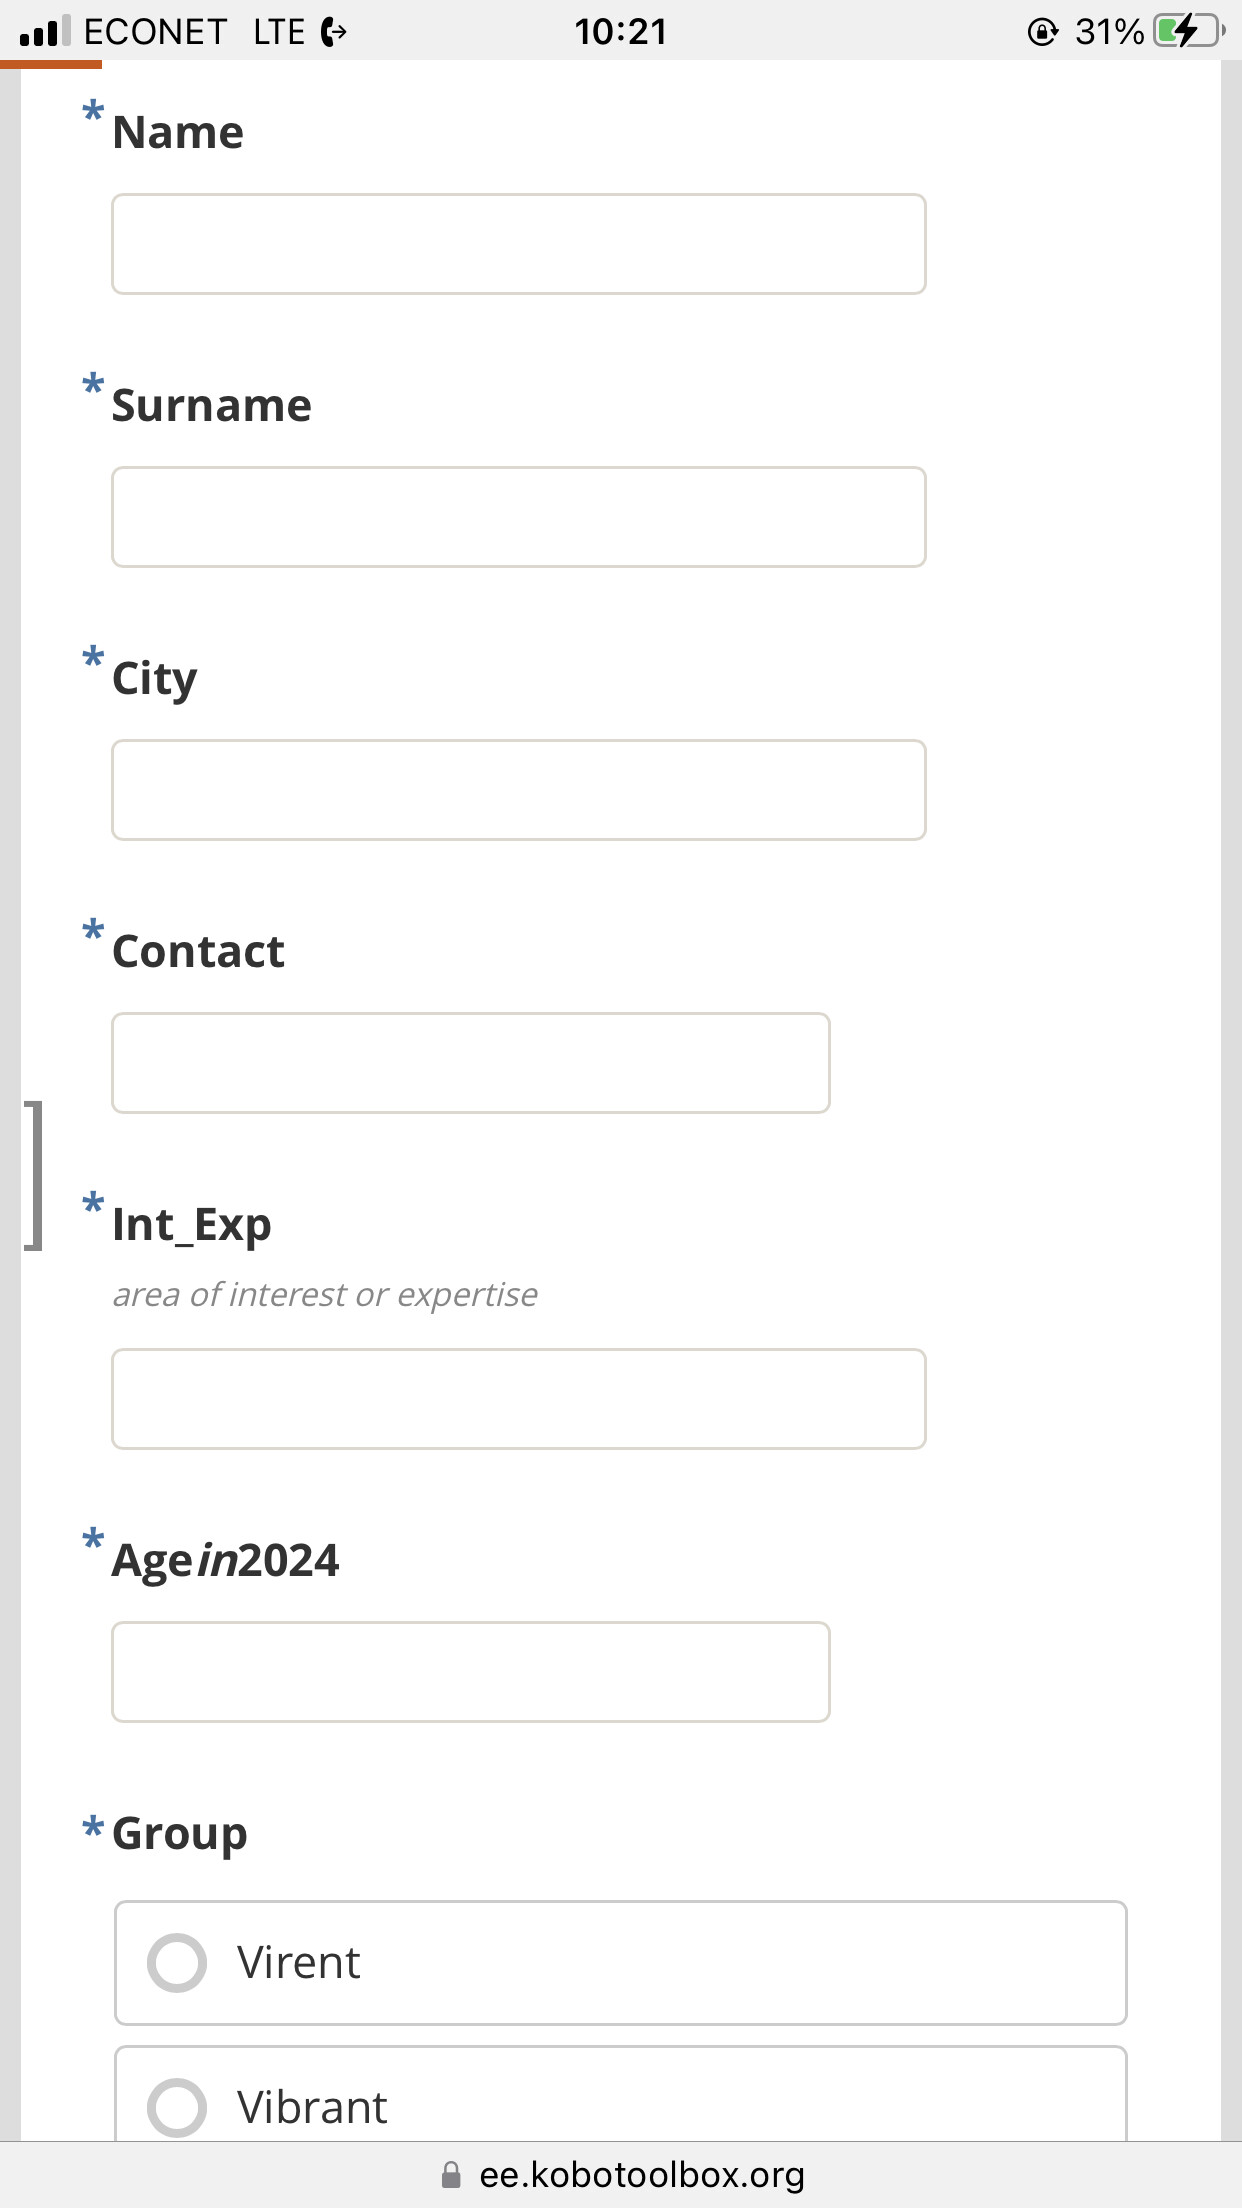Click the orange page loading progress bar

51,65
